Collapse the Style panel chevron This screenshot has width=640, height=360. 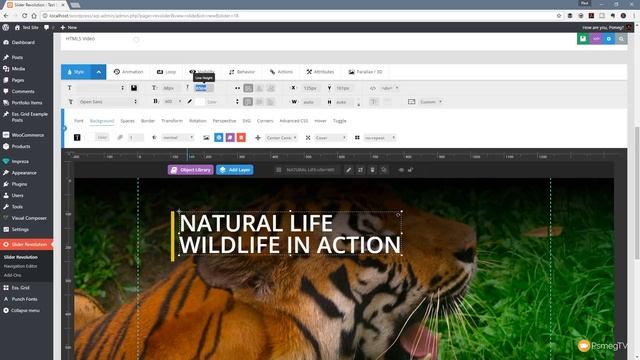(x=98, y=72)
